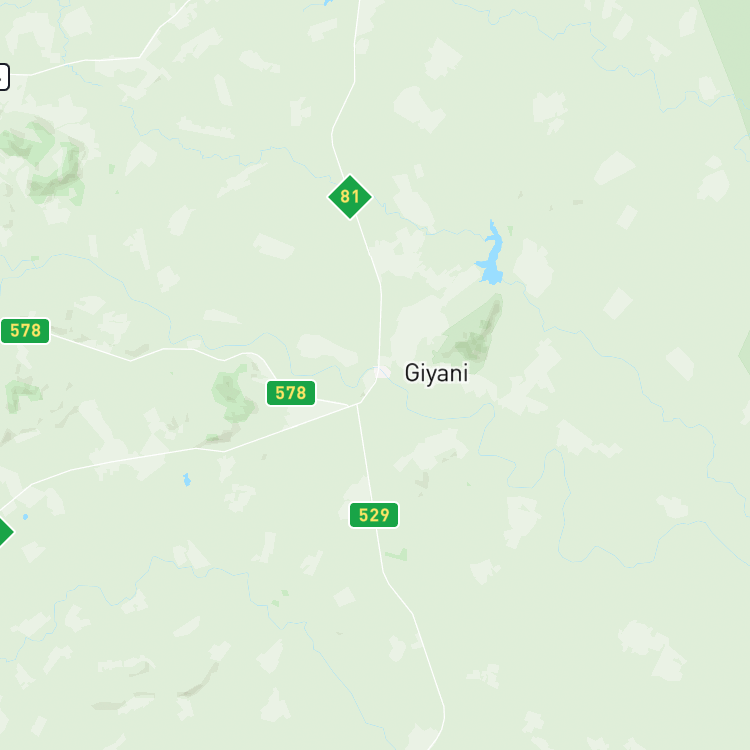Select the Giyani town center intersection
750x750 pixels.
coord(378,370)
